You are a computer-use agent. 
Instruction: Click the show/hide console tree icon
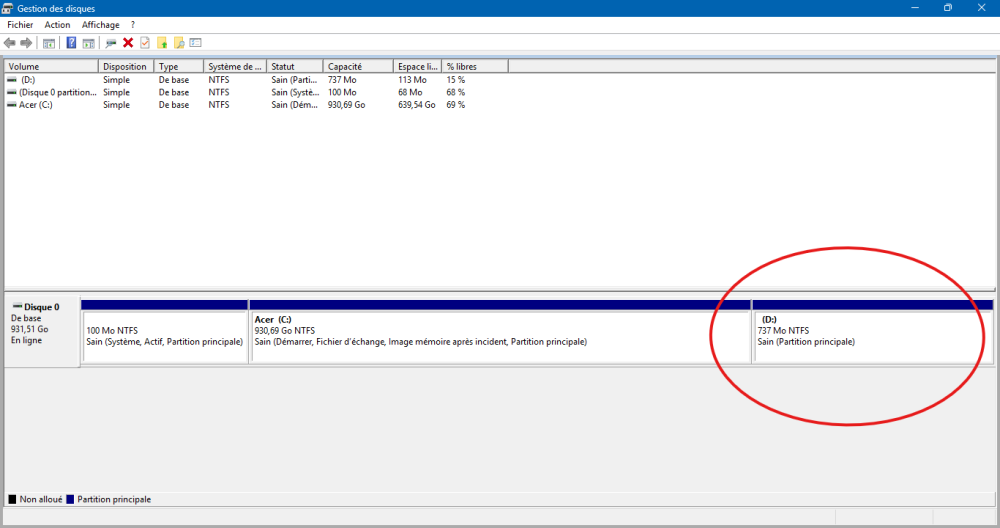[x=48, y=43]
